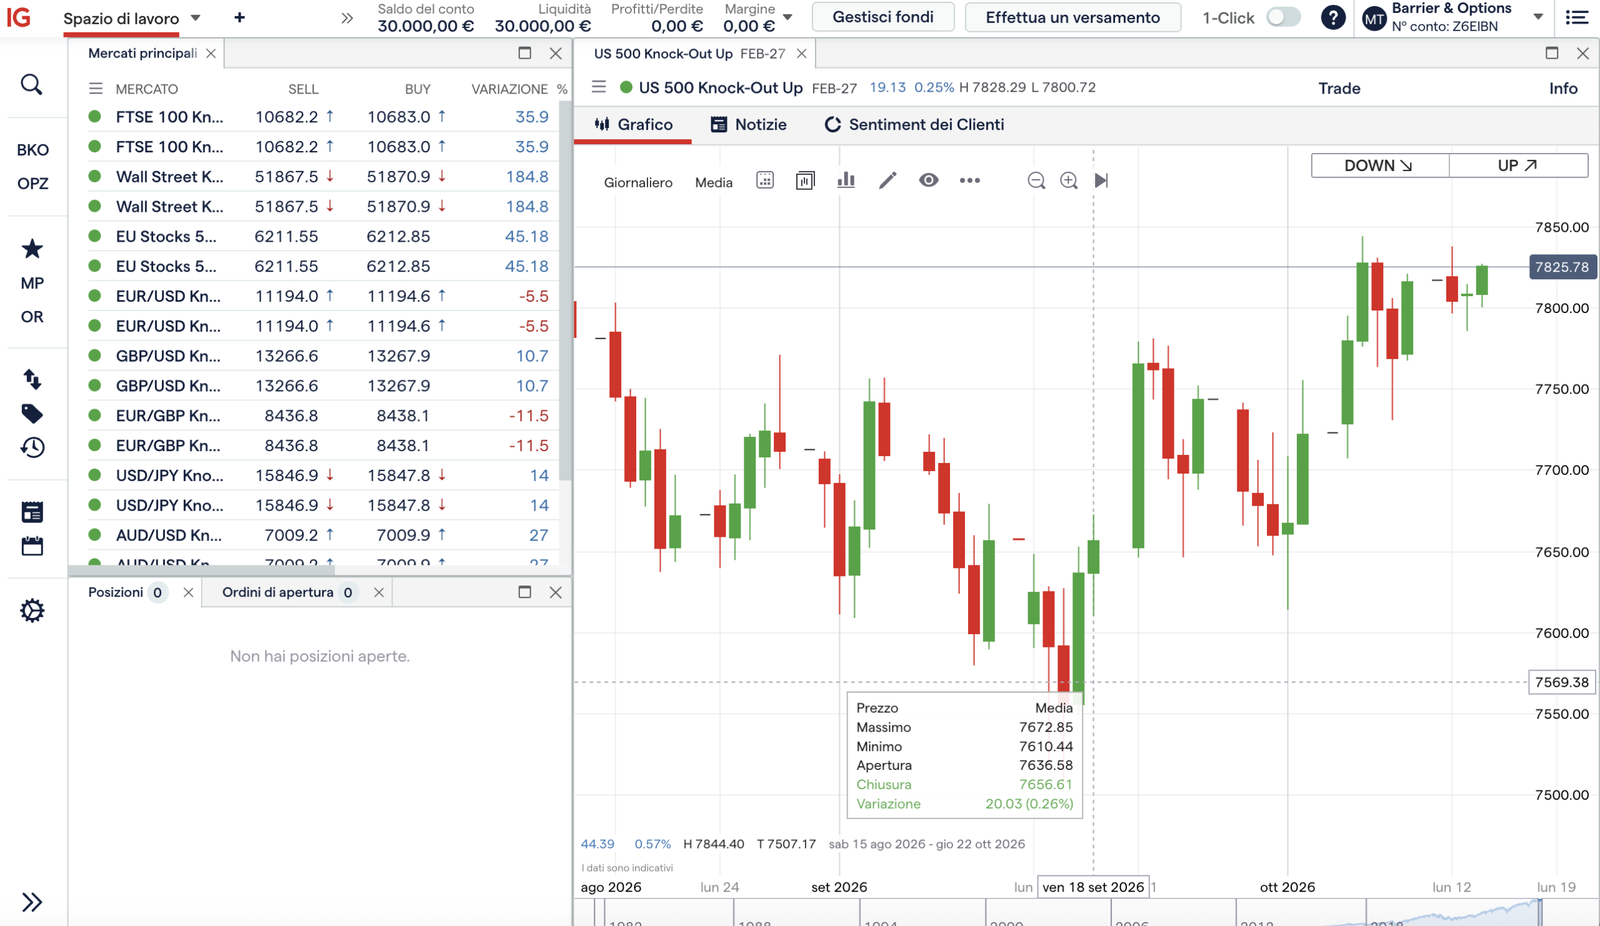
Task: Open the news list icon in sidebar
Action: coord(32,512)
